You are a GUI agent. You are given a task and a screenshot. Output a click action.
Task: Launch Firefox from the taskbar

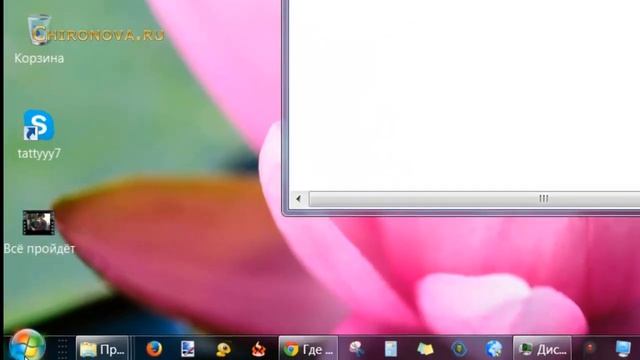tap(154, 349)
